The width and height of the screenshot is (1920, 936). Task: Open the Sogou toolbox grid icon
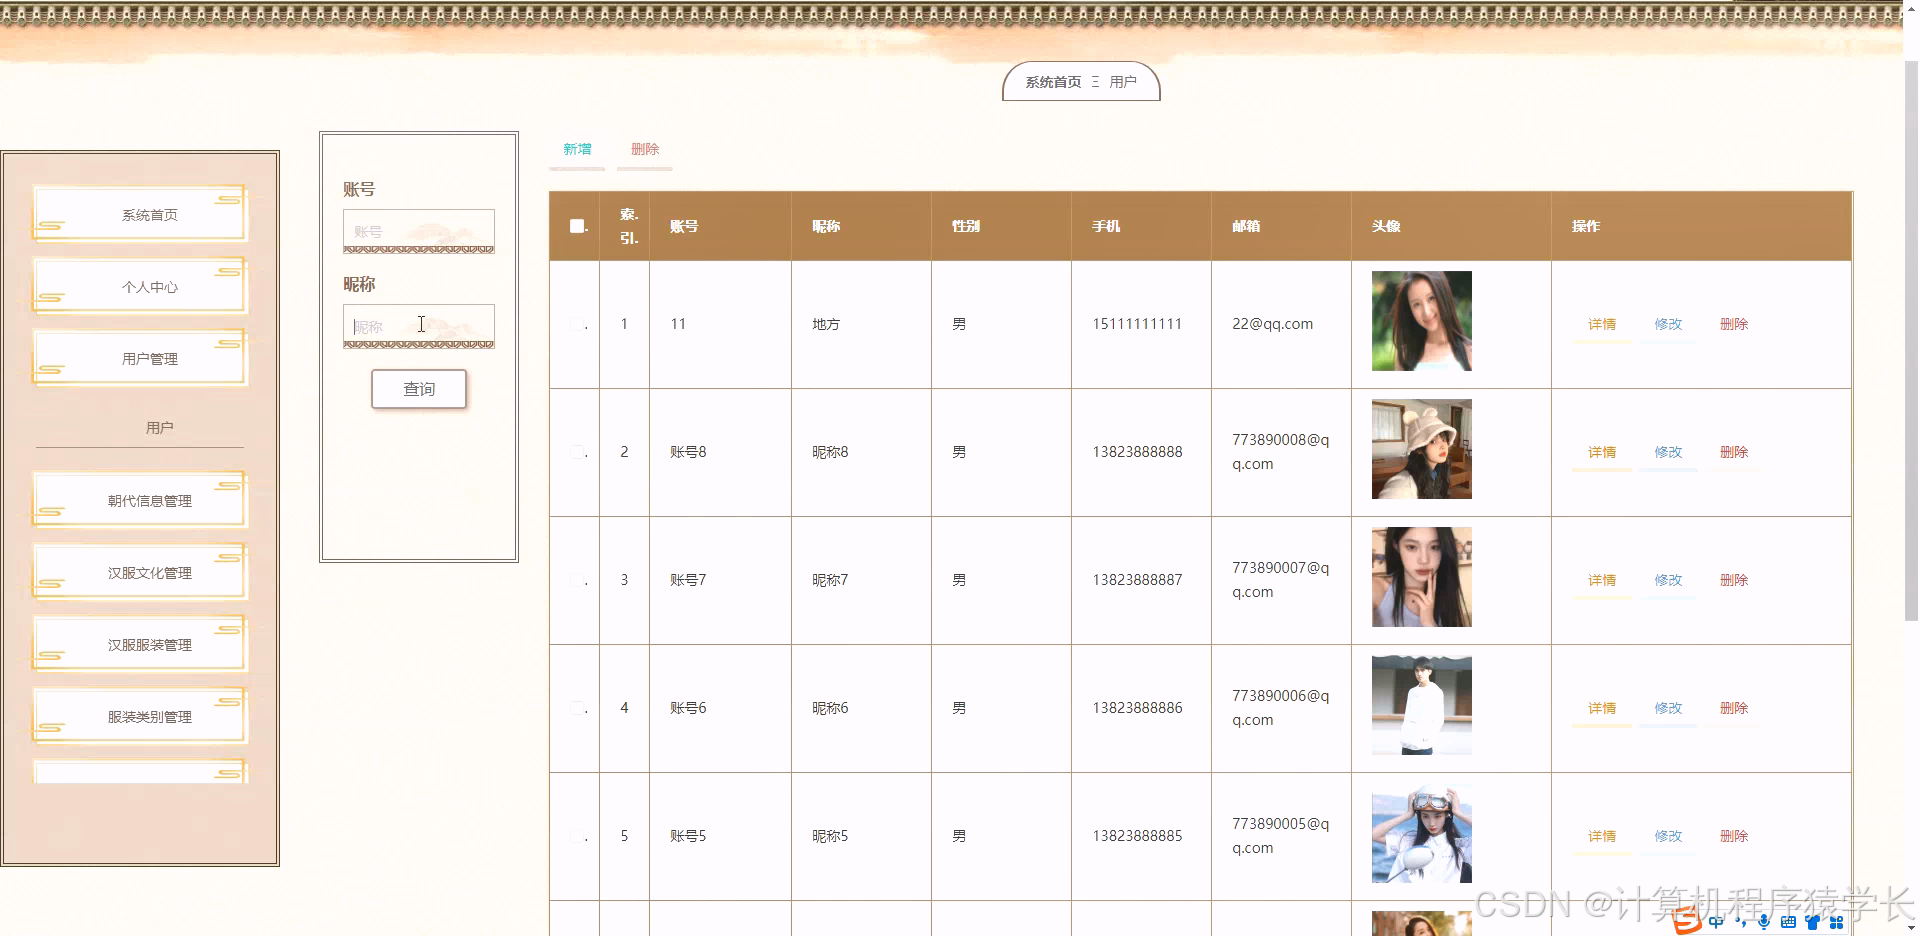(x=1836, y=922)
